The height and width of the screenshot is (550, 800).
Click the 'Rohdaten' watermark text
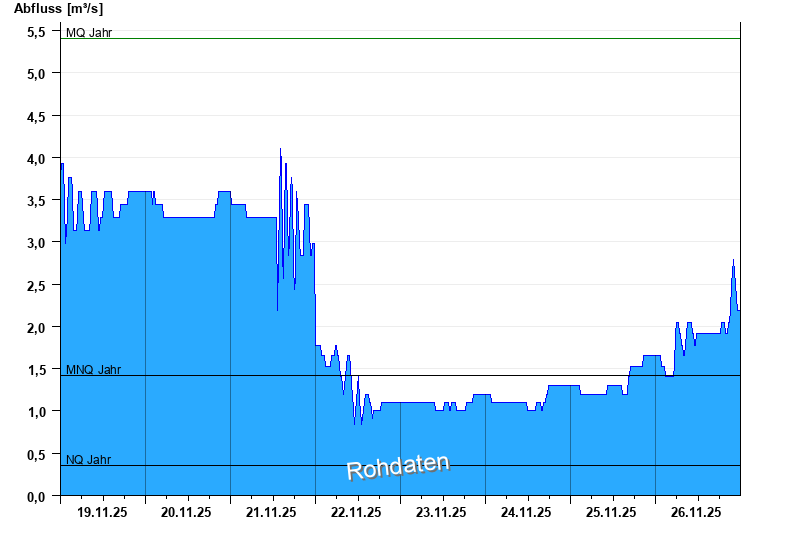[x=398, y=466]
